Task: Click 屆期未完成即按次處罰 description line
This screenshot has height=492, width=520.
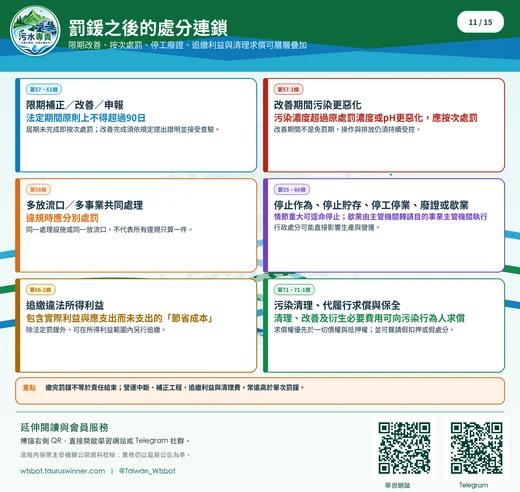Action: 123,129
